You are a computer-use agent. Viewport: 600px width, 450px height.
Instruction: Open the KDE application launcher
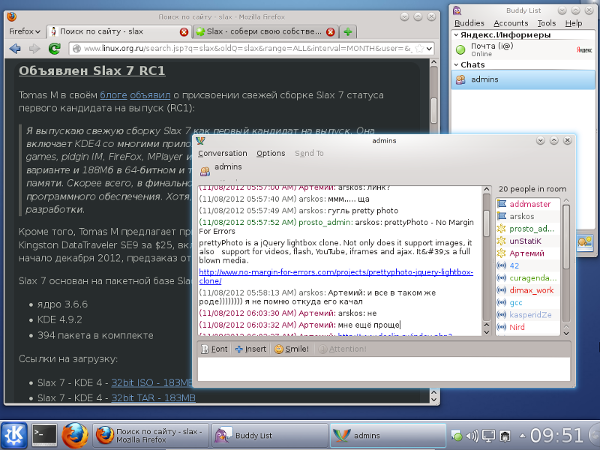point(15,435)
